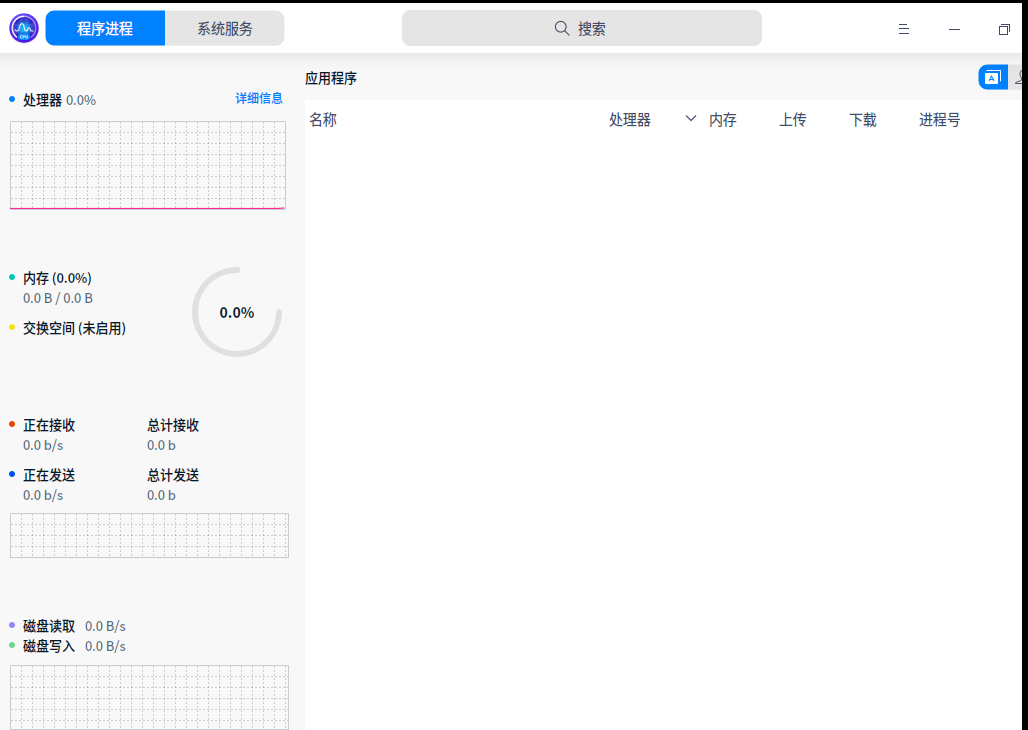Click the network traffic graph
The height and width of the screenshot is (730, 1028).
point(149,535)
